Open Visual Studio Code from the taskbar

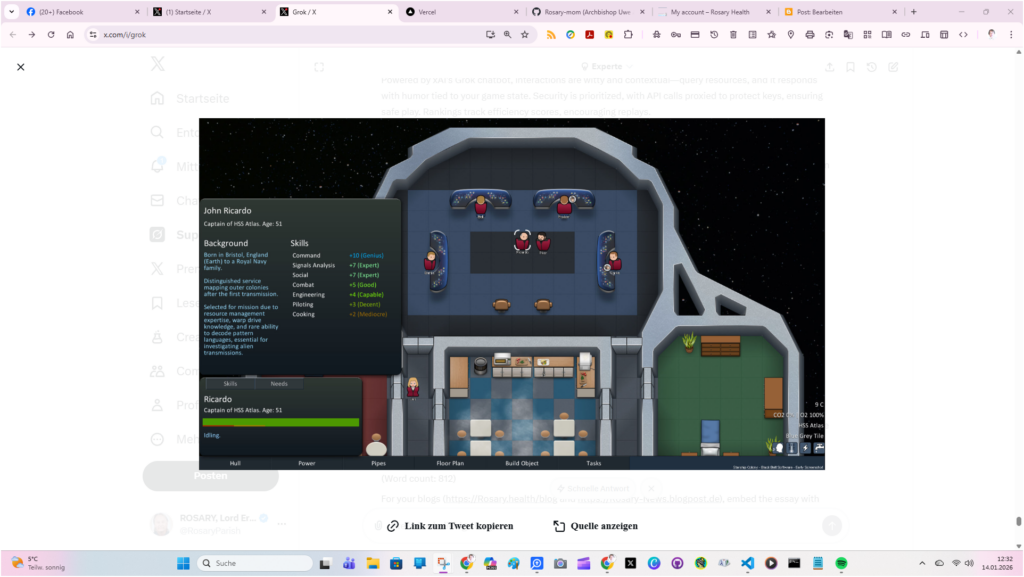[747, 563]
